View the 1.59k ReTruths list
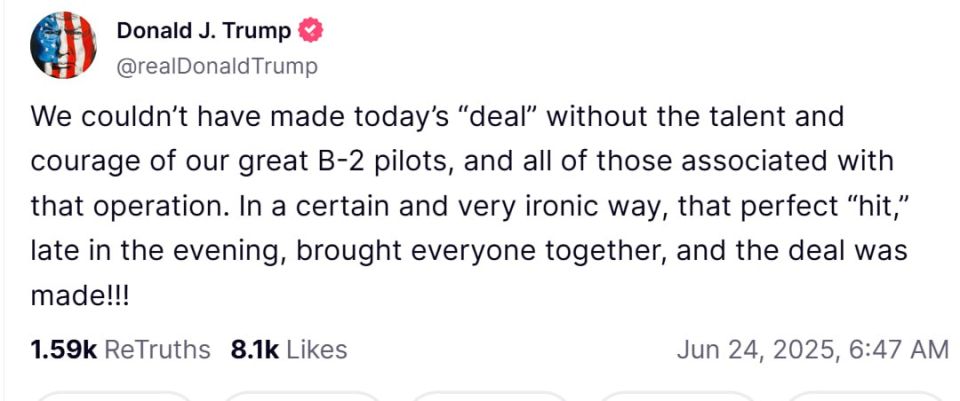 click(x=120, y=350)
